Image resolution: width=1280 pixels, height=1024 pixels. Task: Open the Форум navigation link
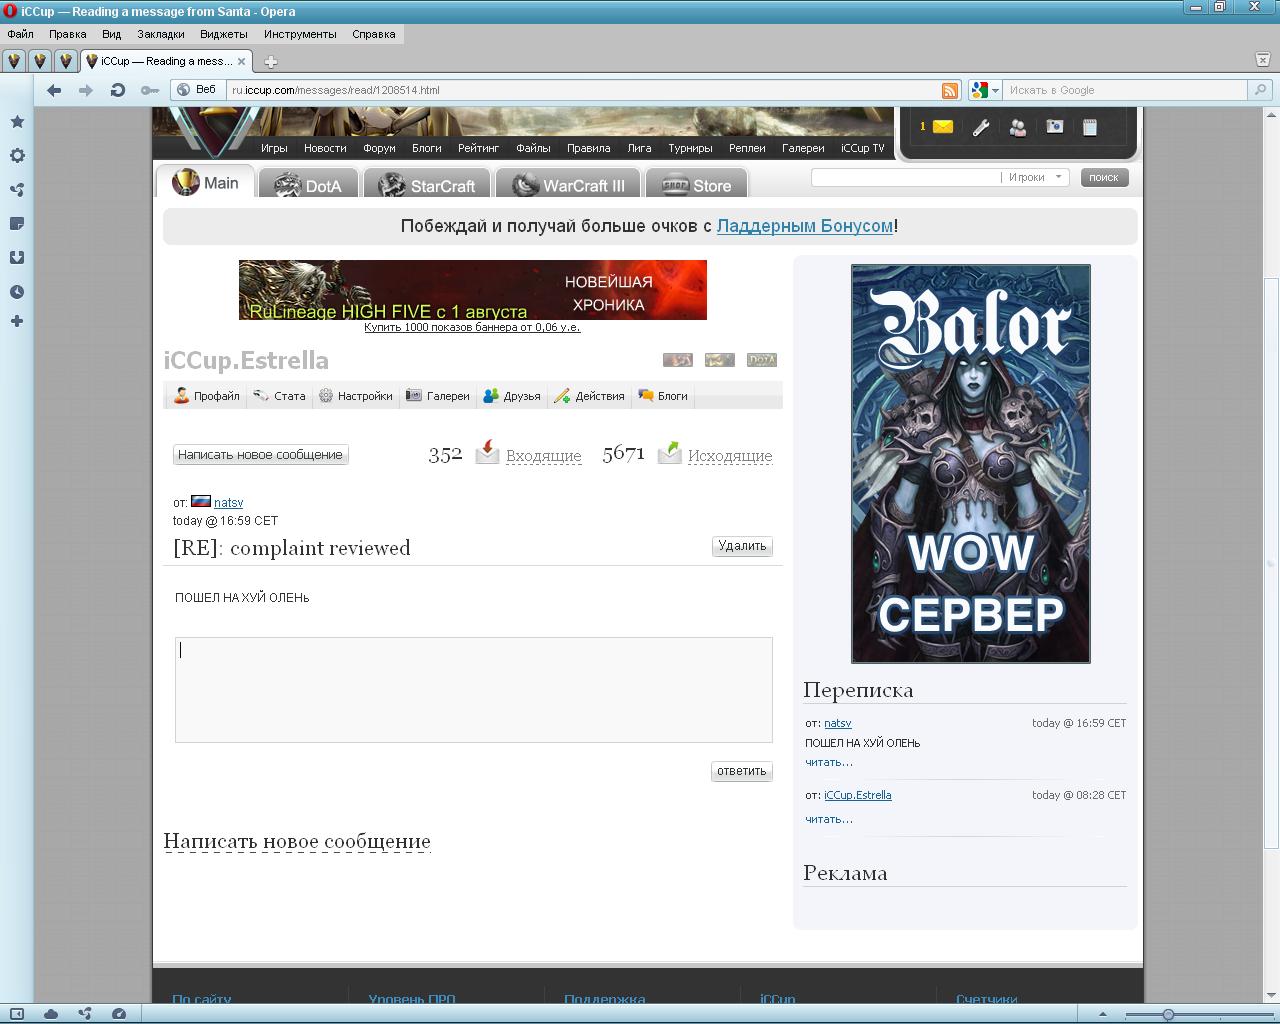click(x=379, y=148)
